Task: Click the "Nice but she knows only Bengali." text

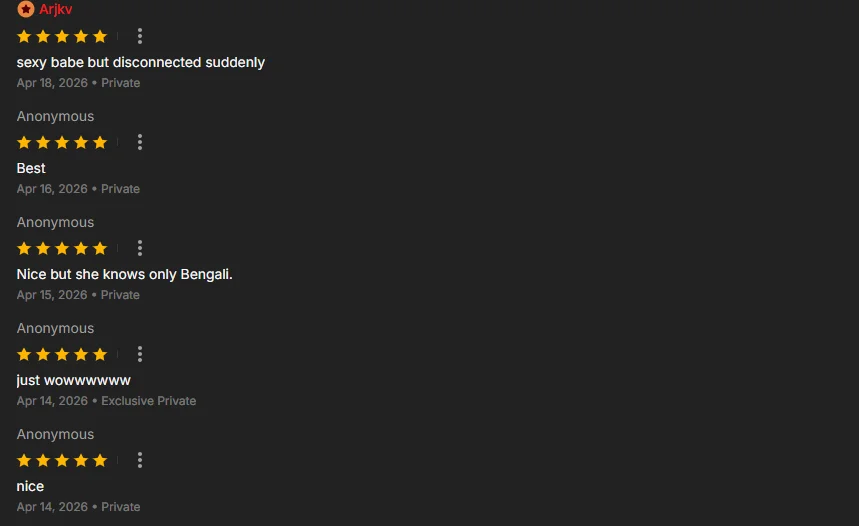Action: click(124, 274)
